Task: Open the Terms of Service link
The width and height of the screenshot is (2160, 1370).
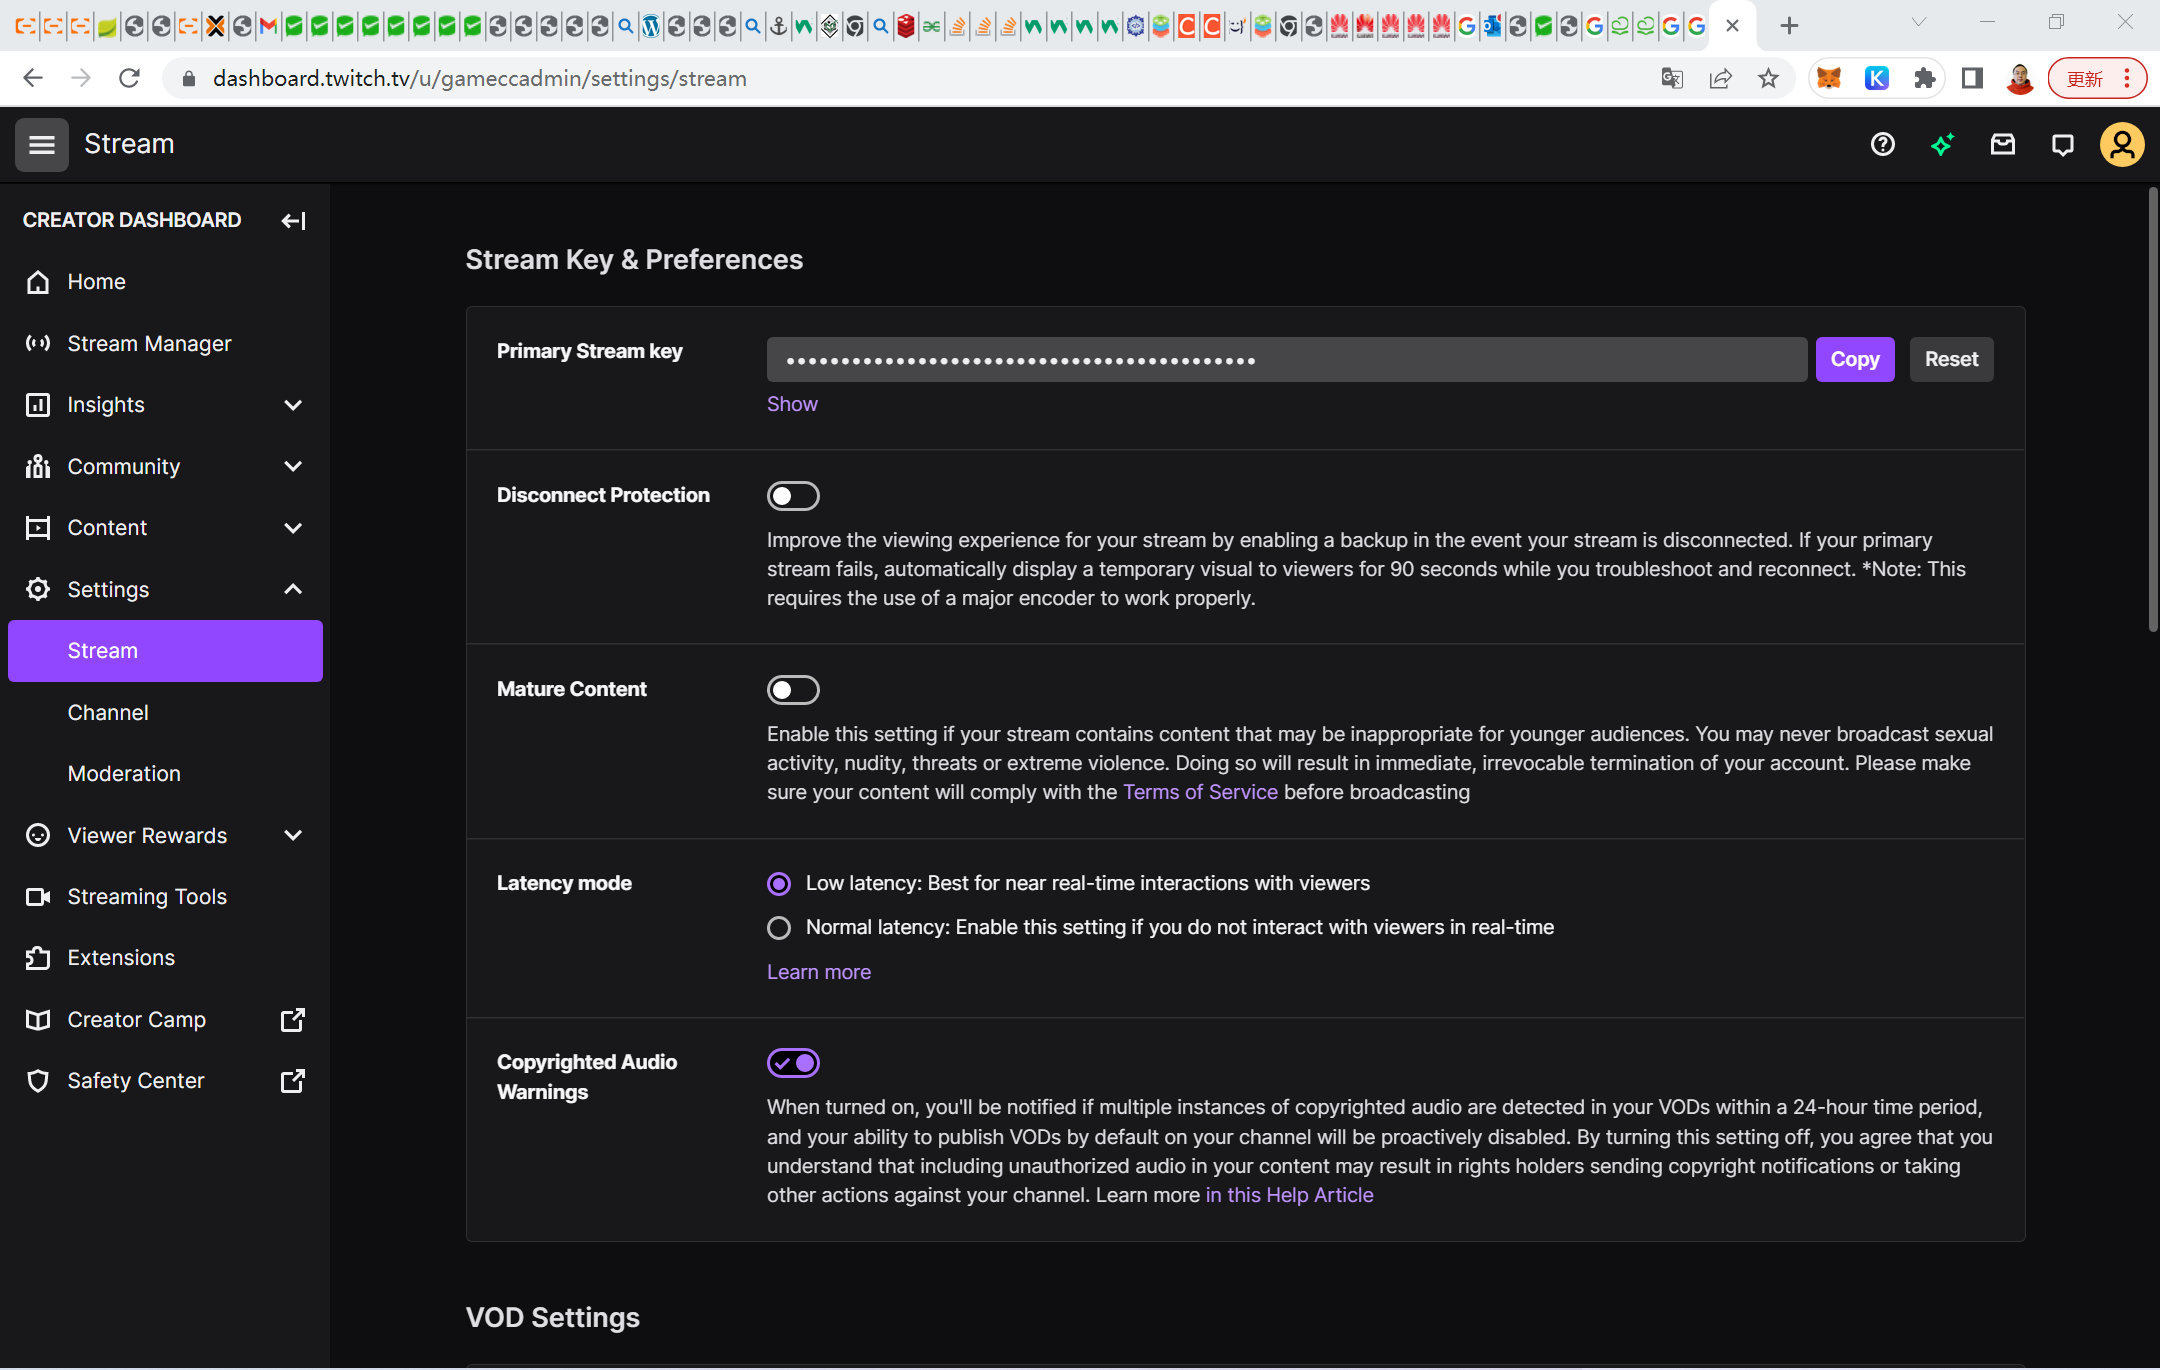Action: pos(1200,792)
